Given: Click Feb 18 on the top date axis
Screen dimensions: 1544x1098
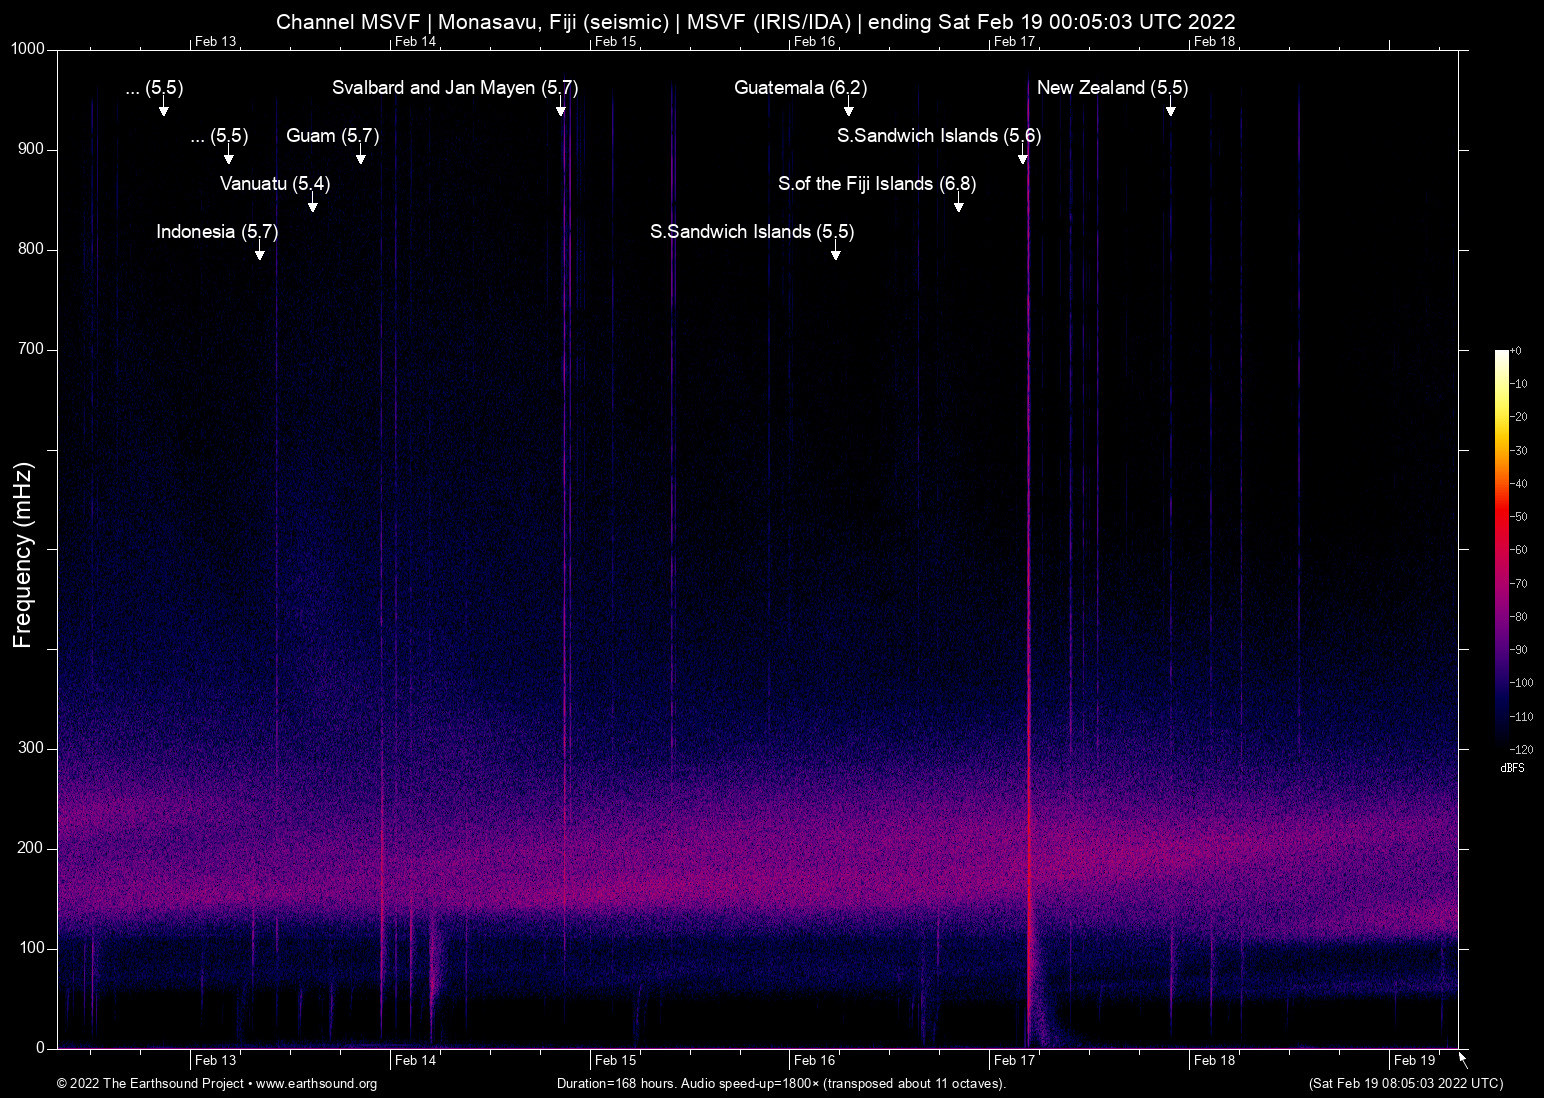Looking at the screenshot, I should (x=1215, y=41).
